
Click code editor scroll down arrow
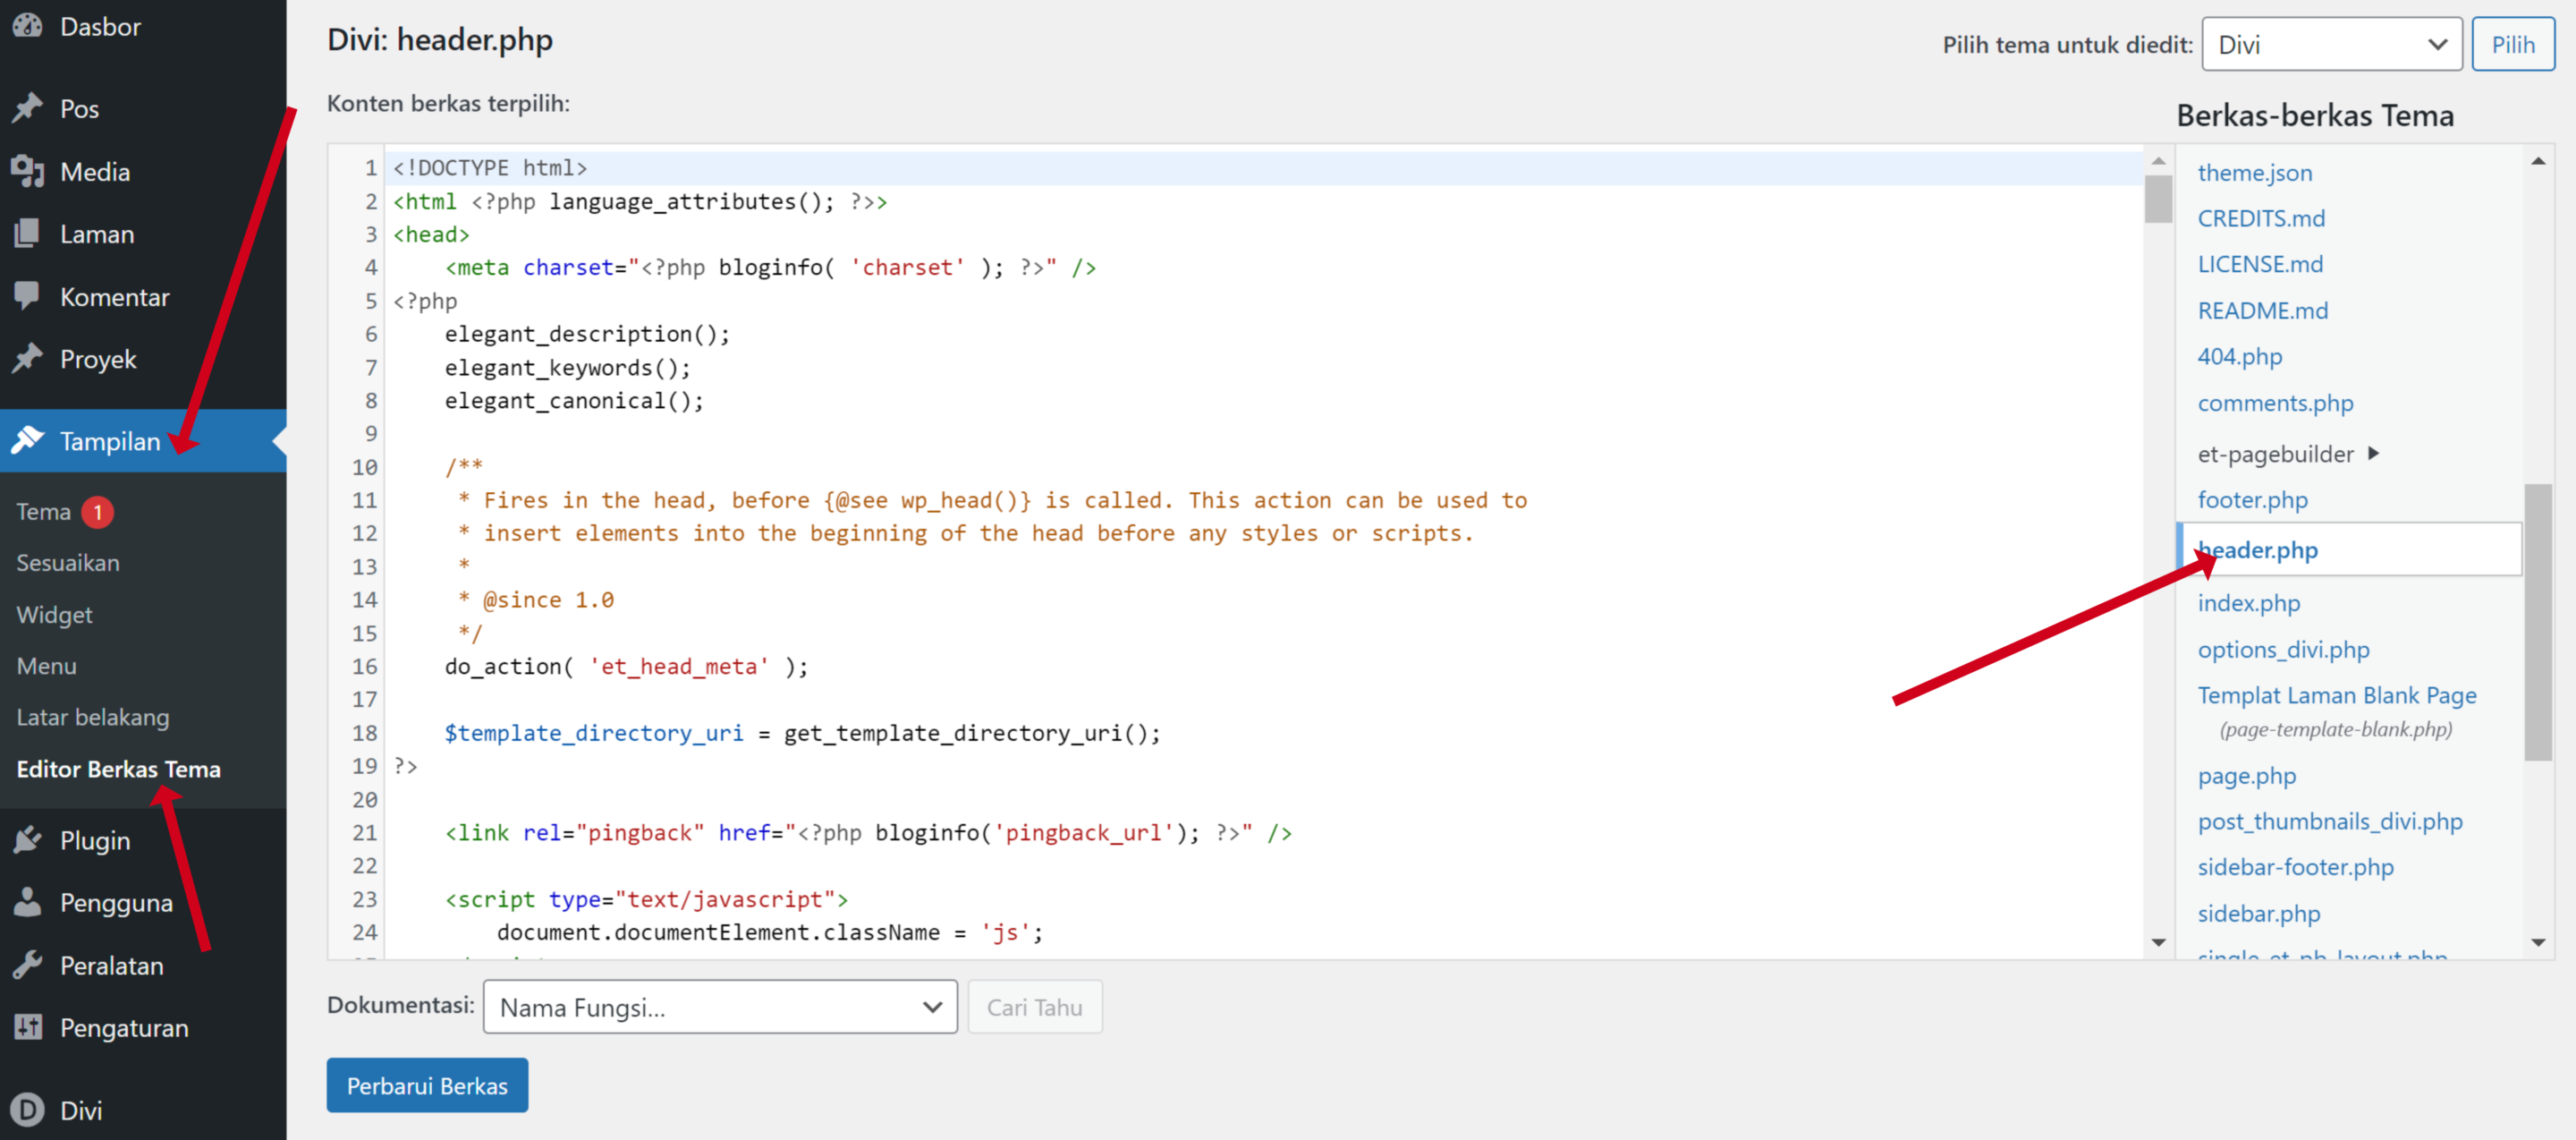[2158, 942]
